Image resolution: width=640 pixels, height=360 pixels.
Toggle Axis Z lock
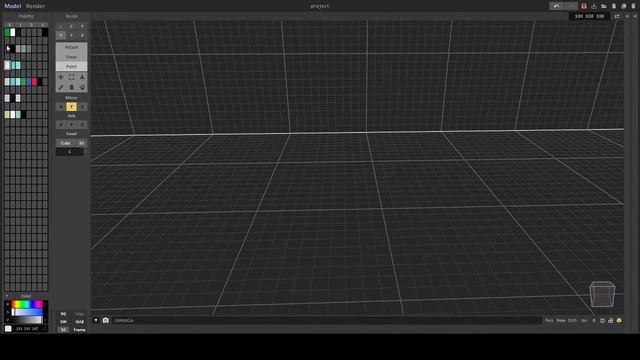pos(82,124)
